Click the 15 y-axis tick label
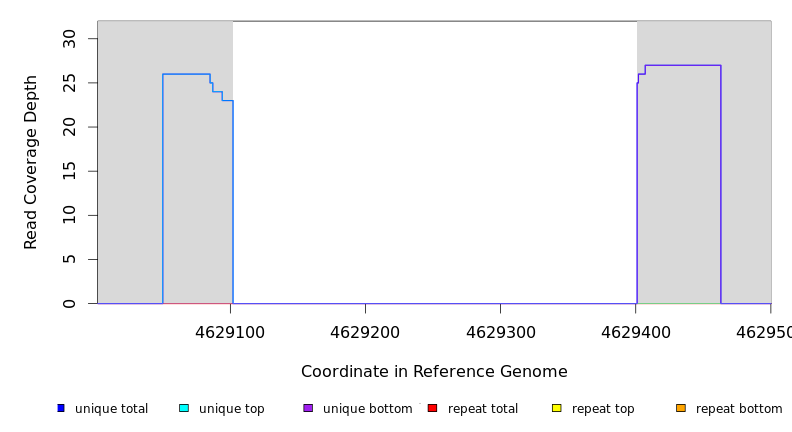 (69, 171)
